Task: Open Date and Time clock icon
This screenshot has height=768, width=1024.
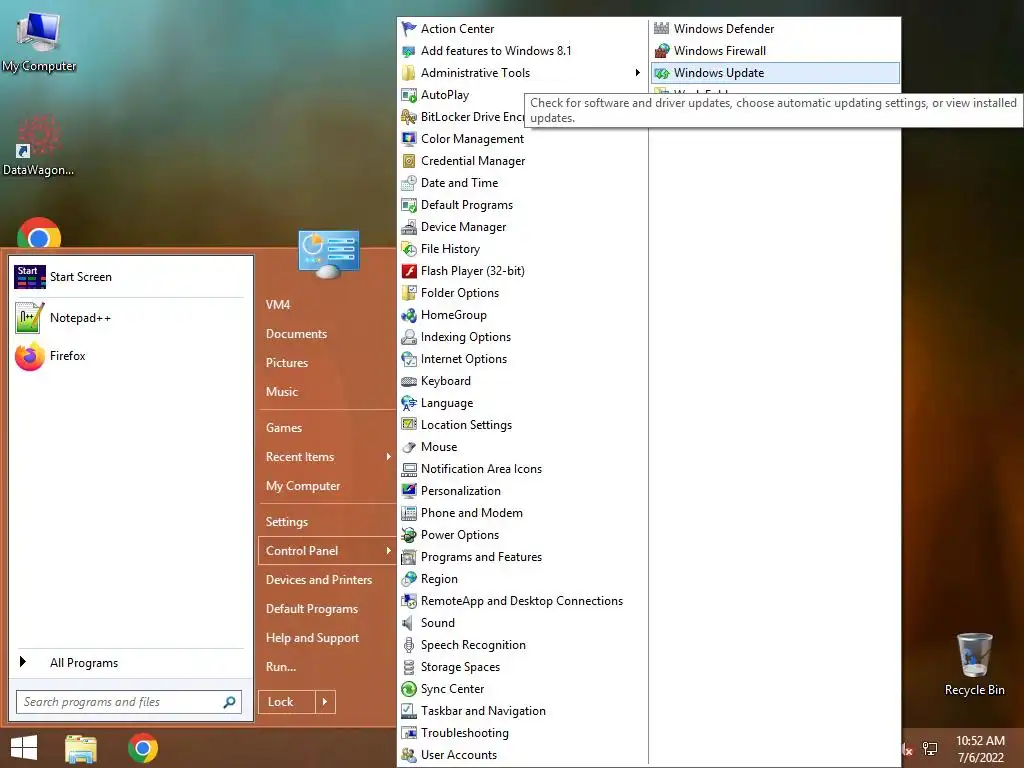Action: click(x=409, y=183)
